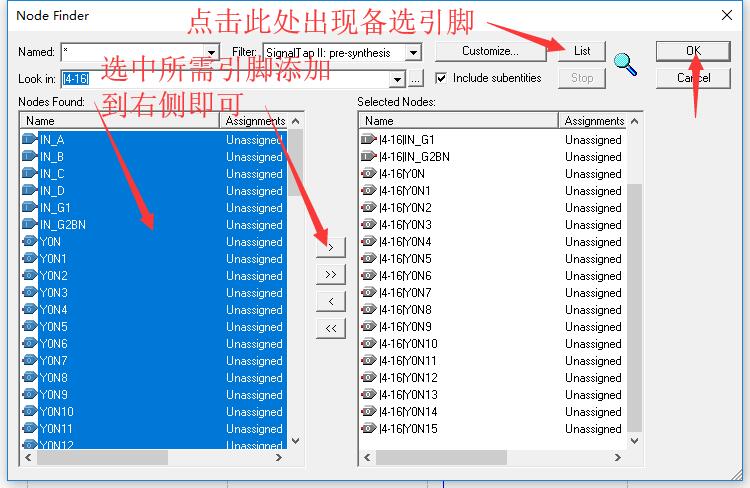Image resolution: width=750 pixels, height=488 pixels.
Task: Confirm with the OK button
Action: (x=693, y=51)
